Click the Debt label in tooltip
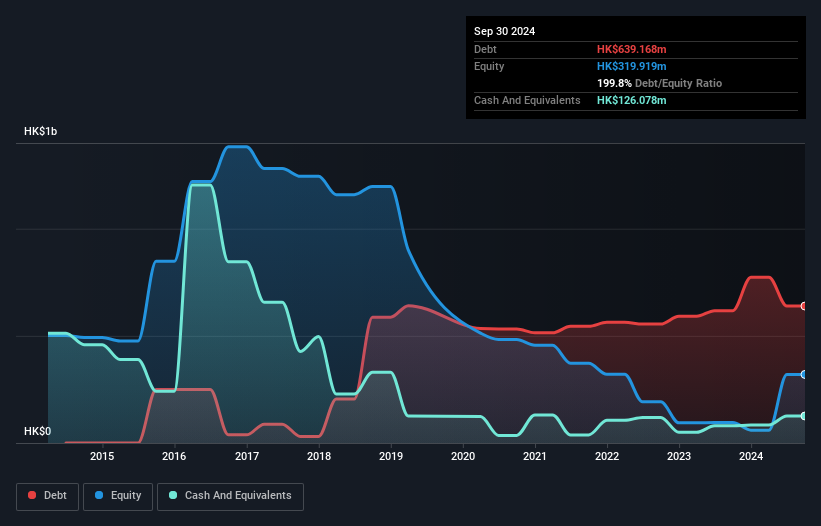 coord(485,49)
